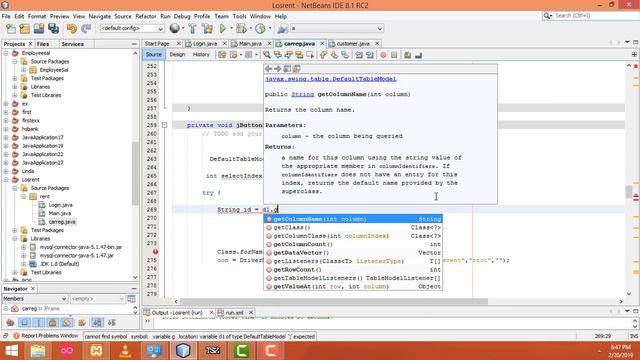Click the Open Project toolbar icon
Screen dimensions: 640x360
[x=39, y=29]
